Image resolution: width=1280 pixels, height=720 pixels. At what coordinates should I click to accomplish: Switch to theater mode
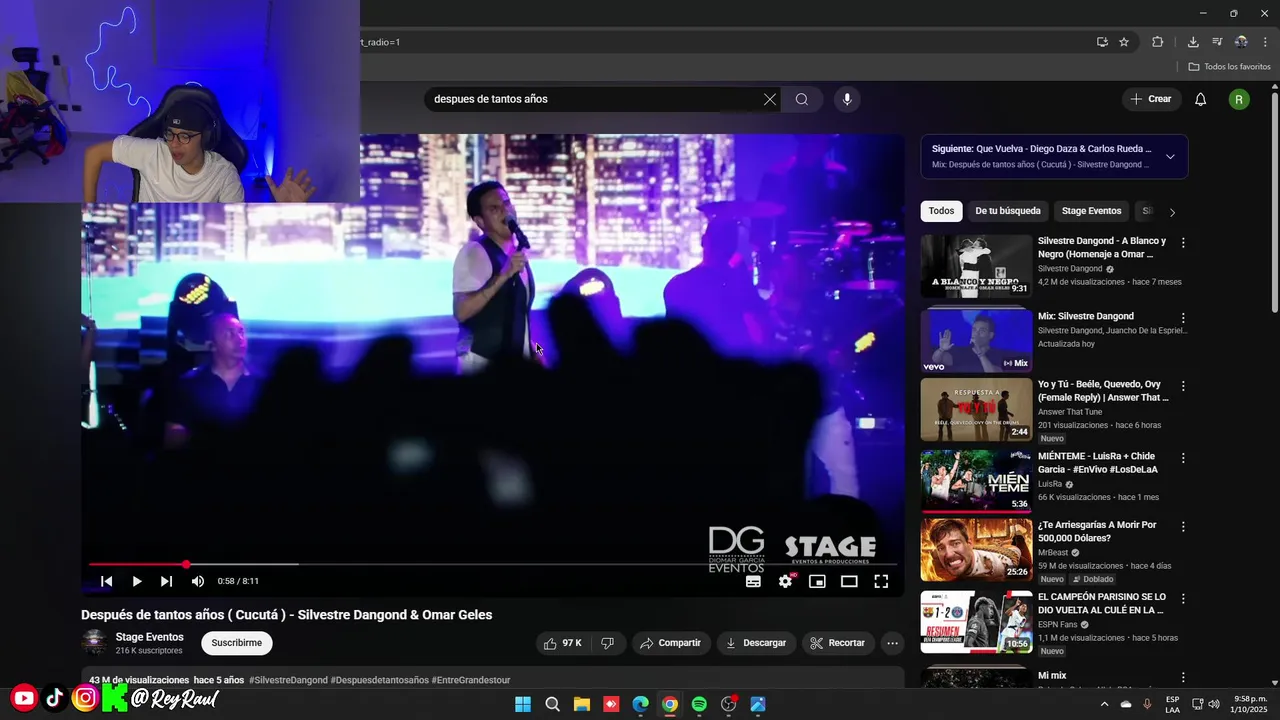tap(849, 581)
